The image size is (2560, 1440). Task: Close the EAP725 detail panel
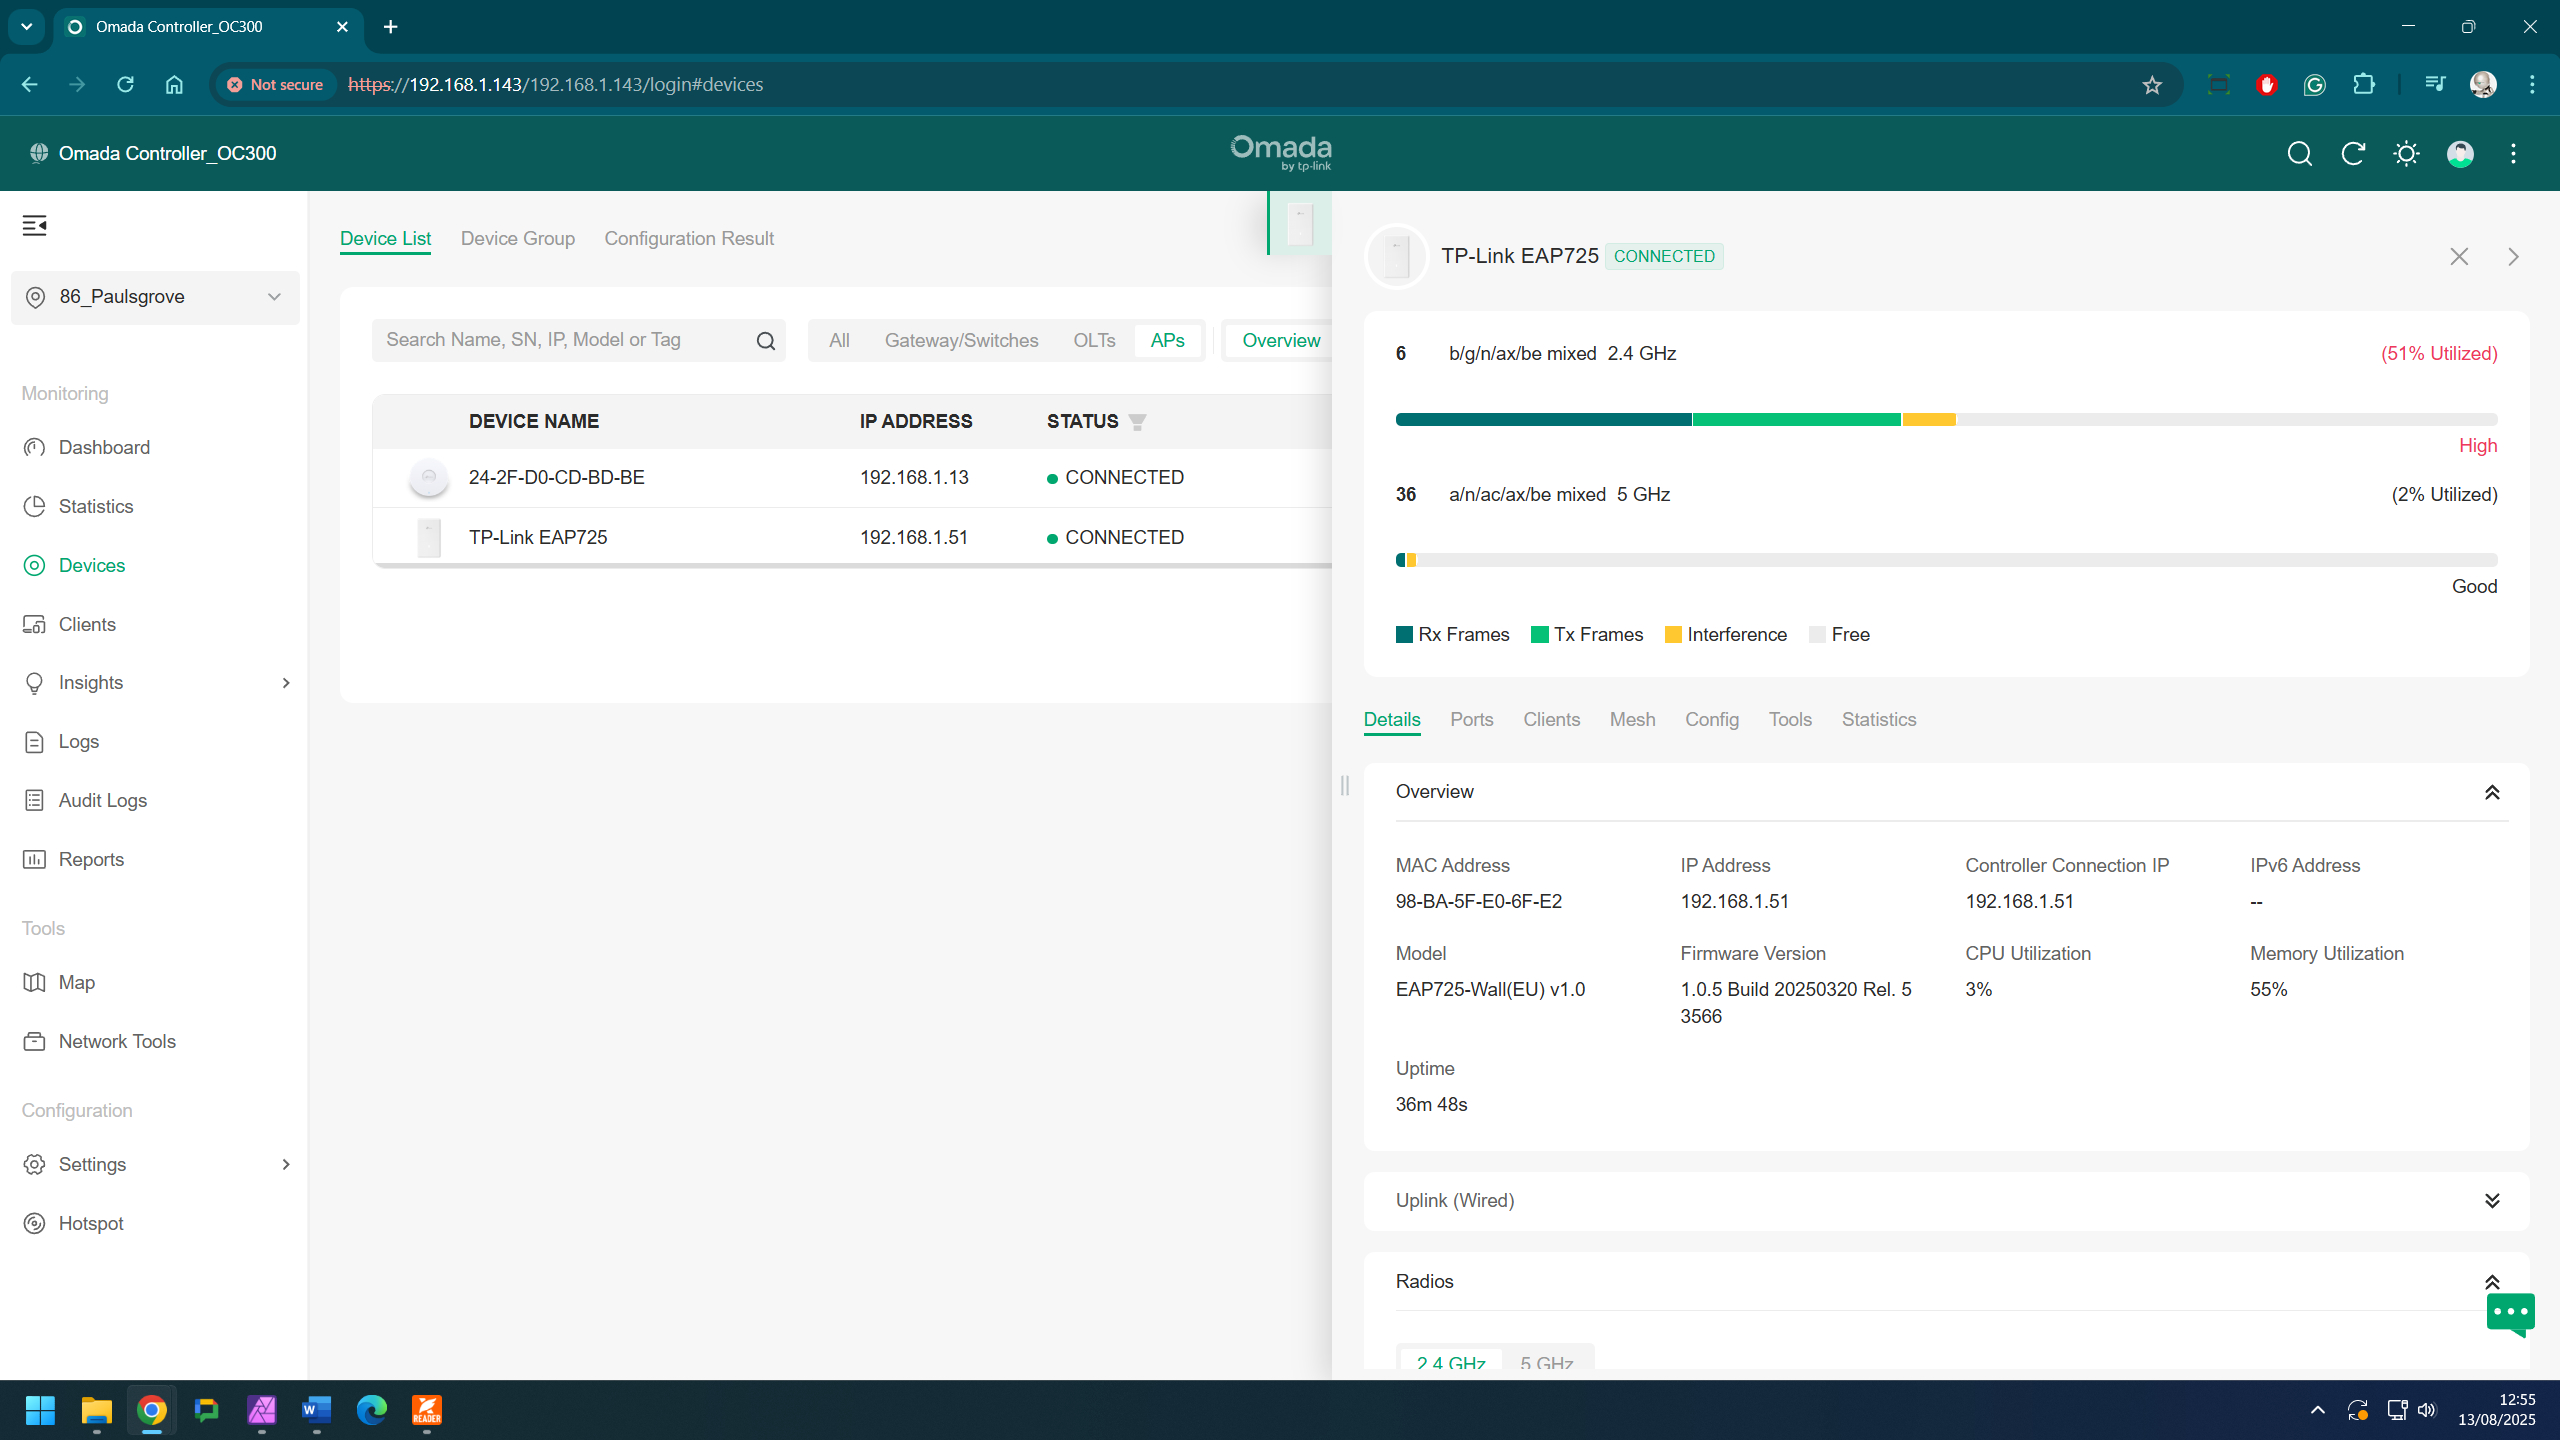pos(2459,257)
